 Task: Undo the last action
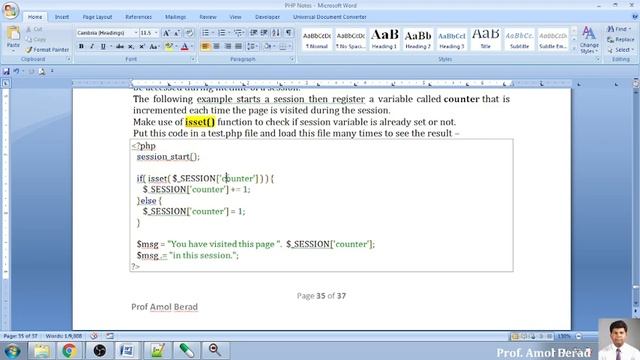(16, 71)
